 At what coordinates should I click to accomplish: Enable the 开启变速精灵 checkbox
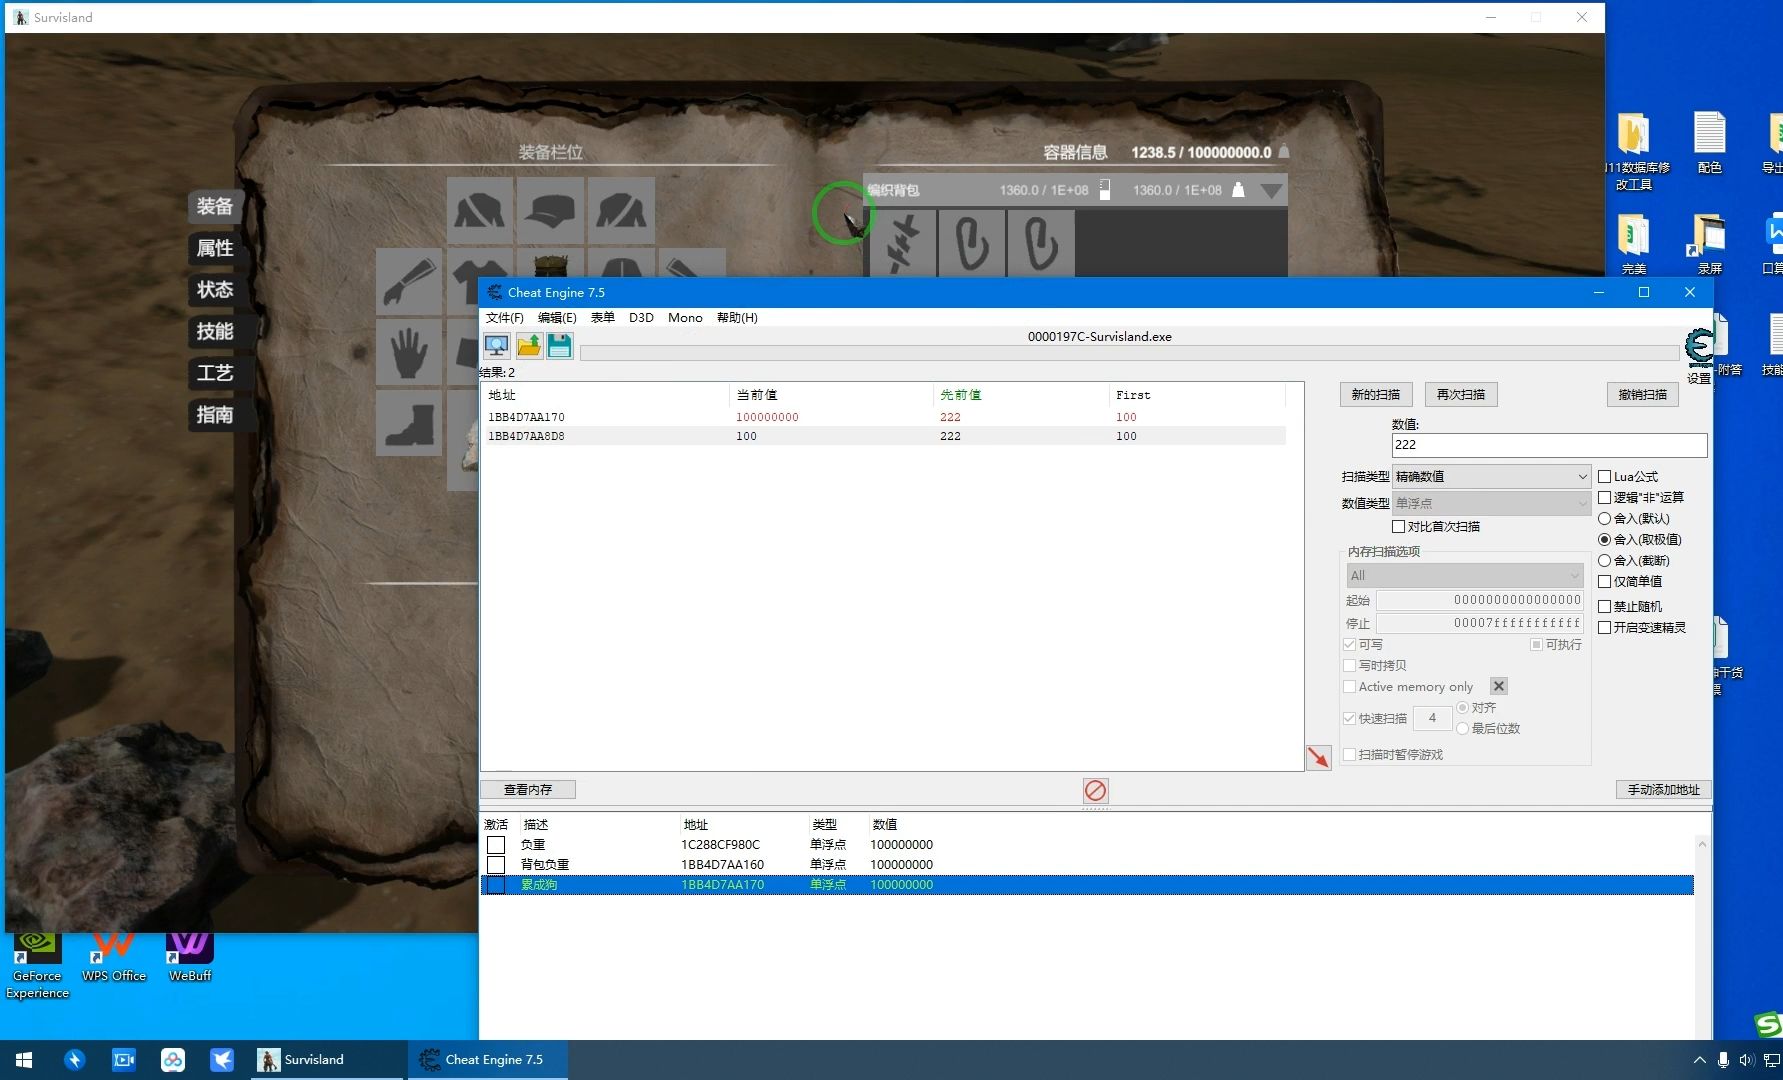[x=1604, y=628]
